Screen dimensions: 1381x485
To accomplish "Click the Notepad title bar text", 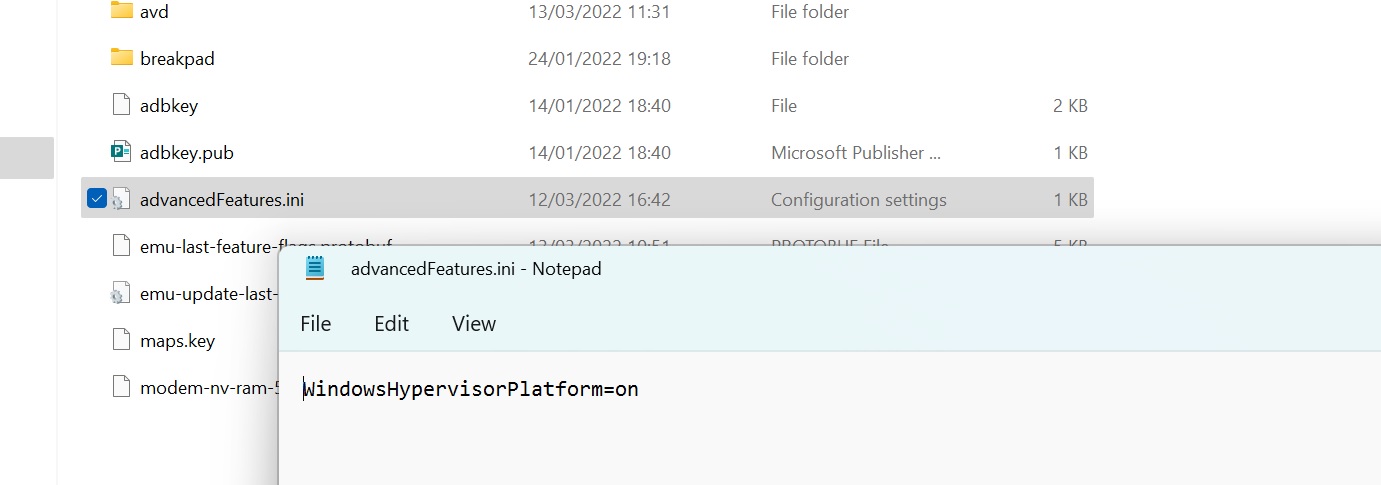I will pyautogui.click(x=476, y=269).
